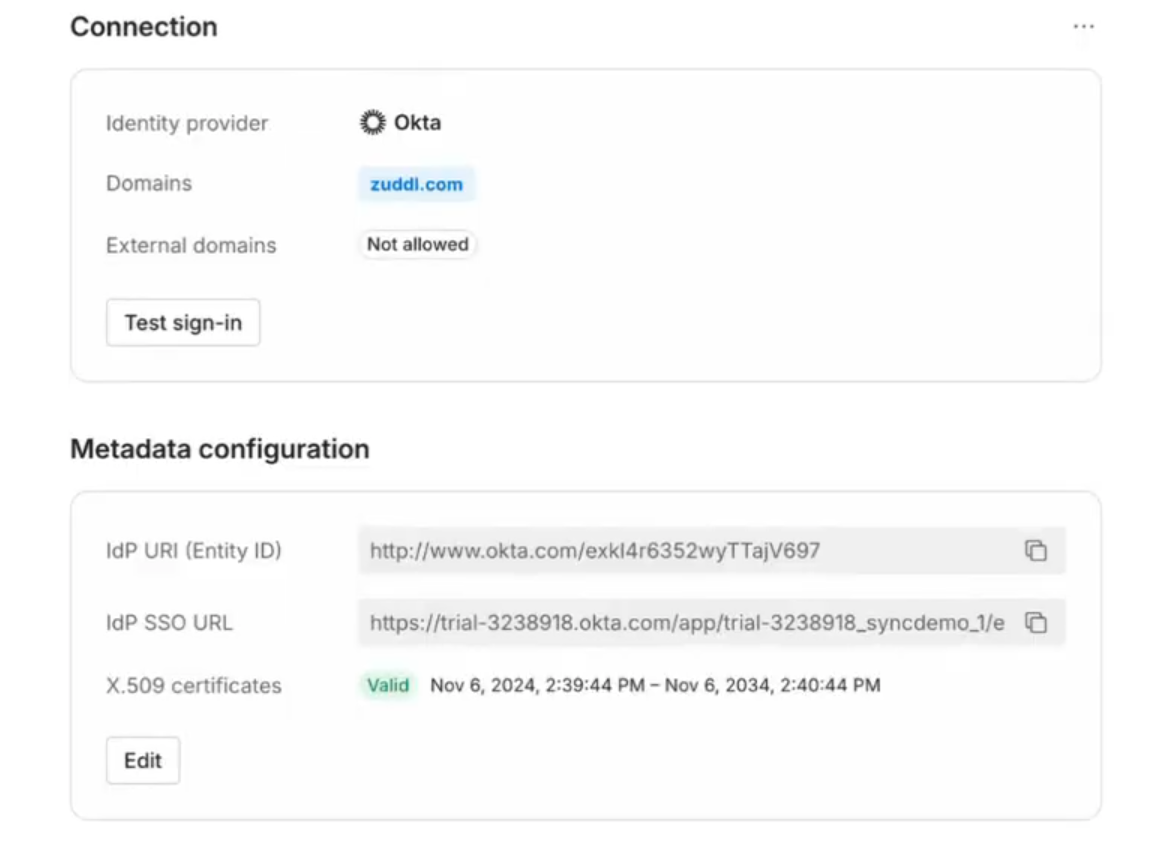Copy the IdP URI Entity ID value

click(x=1036, y=550)
